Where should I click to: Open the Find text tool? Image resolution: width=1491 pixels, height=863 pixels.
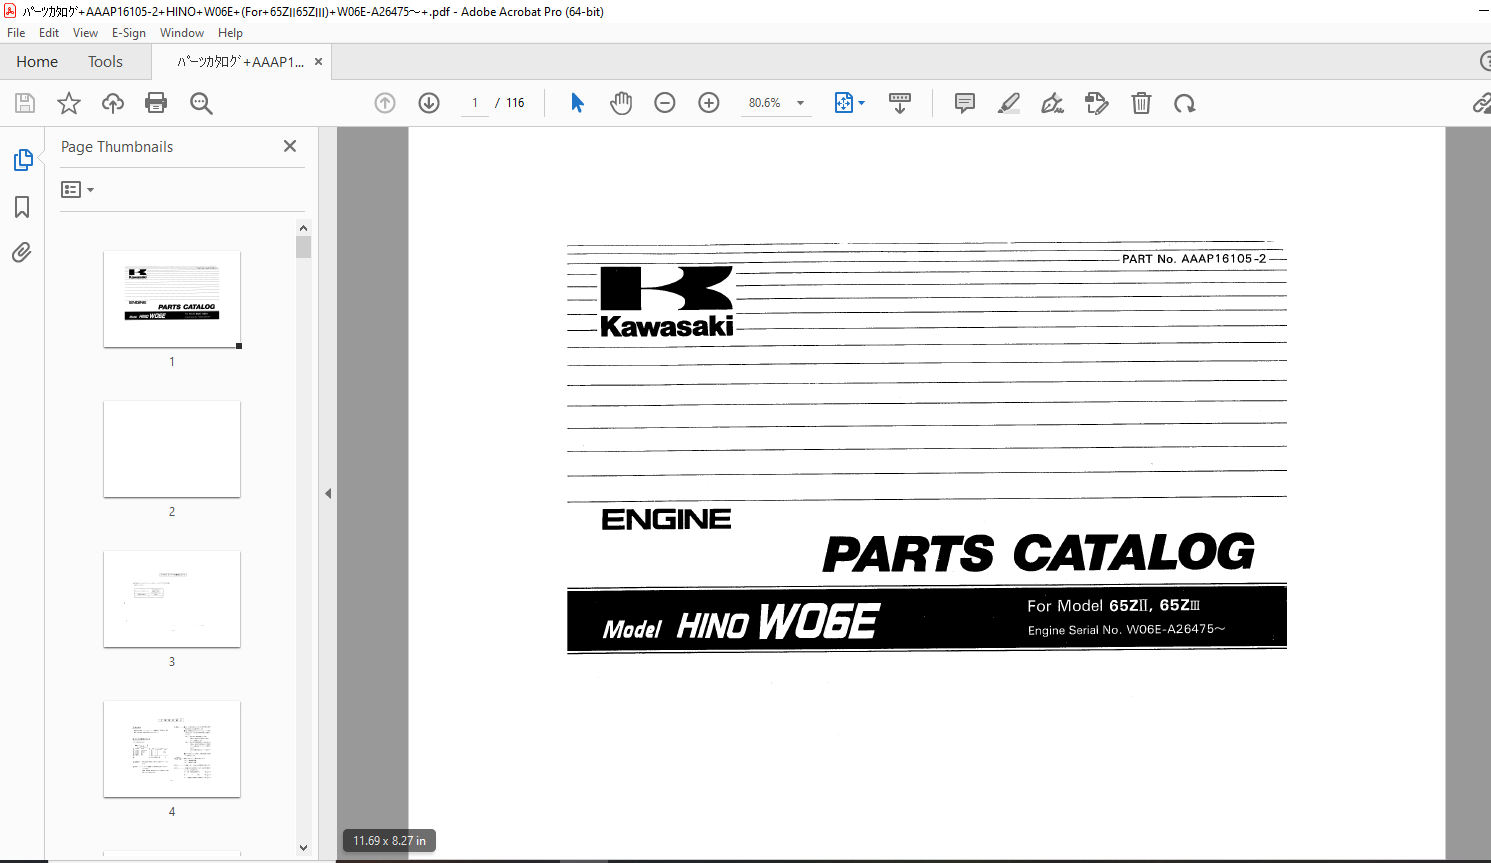pyautogui.click(x=201, y=103)
